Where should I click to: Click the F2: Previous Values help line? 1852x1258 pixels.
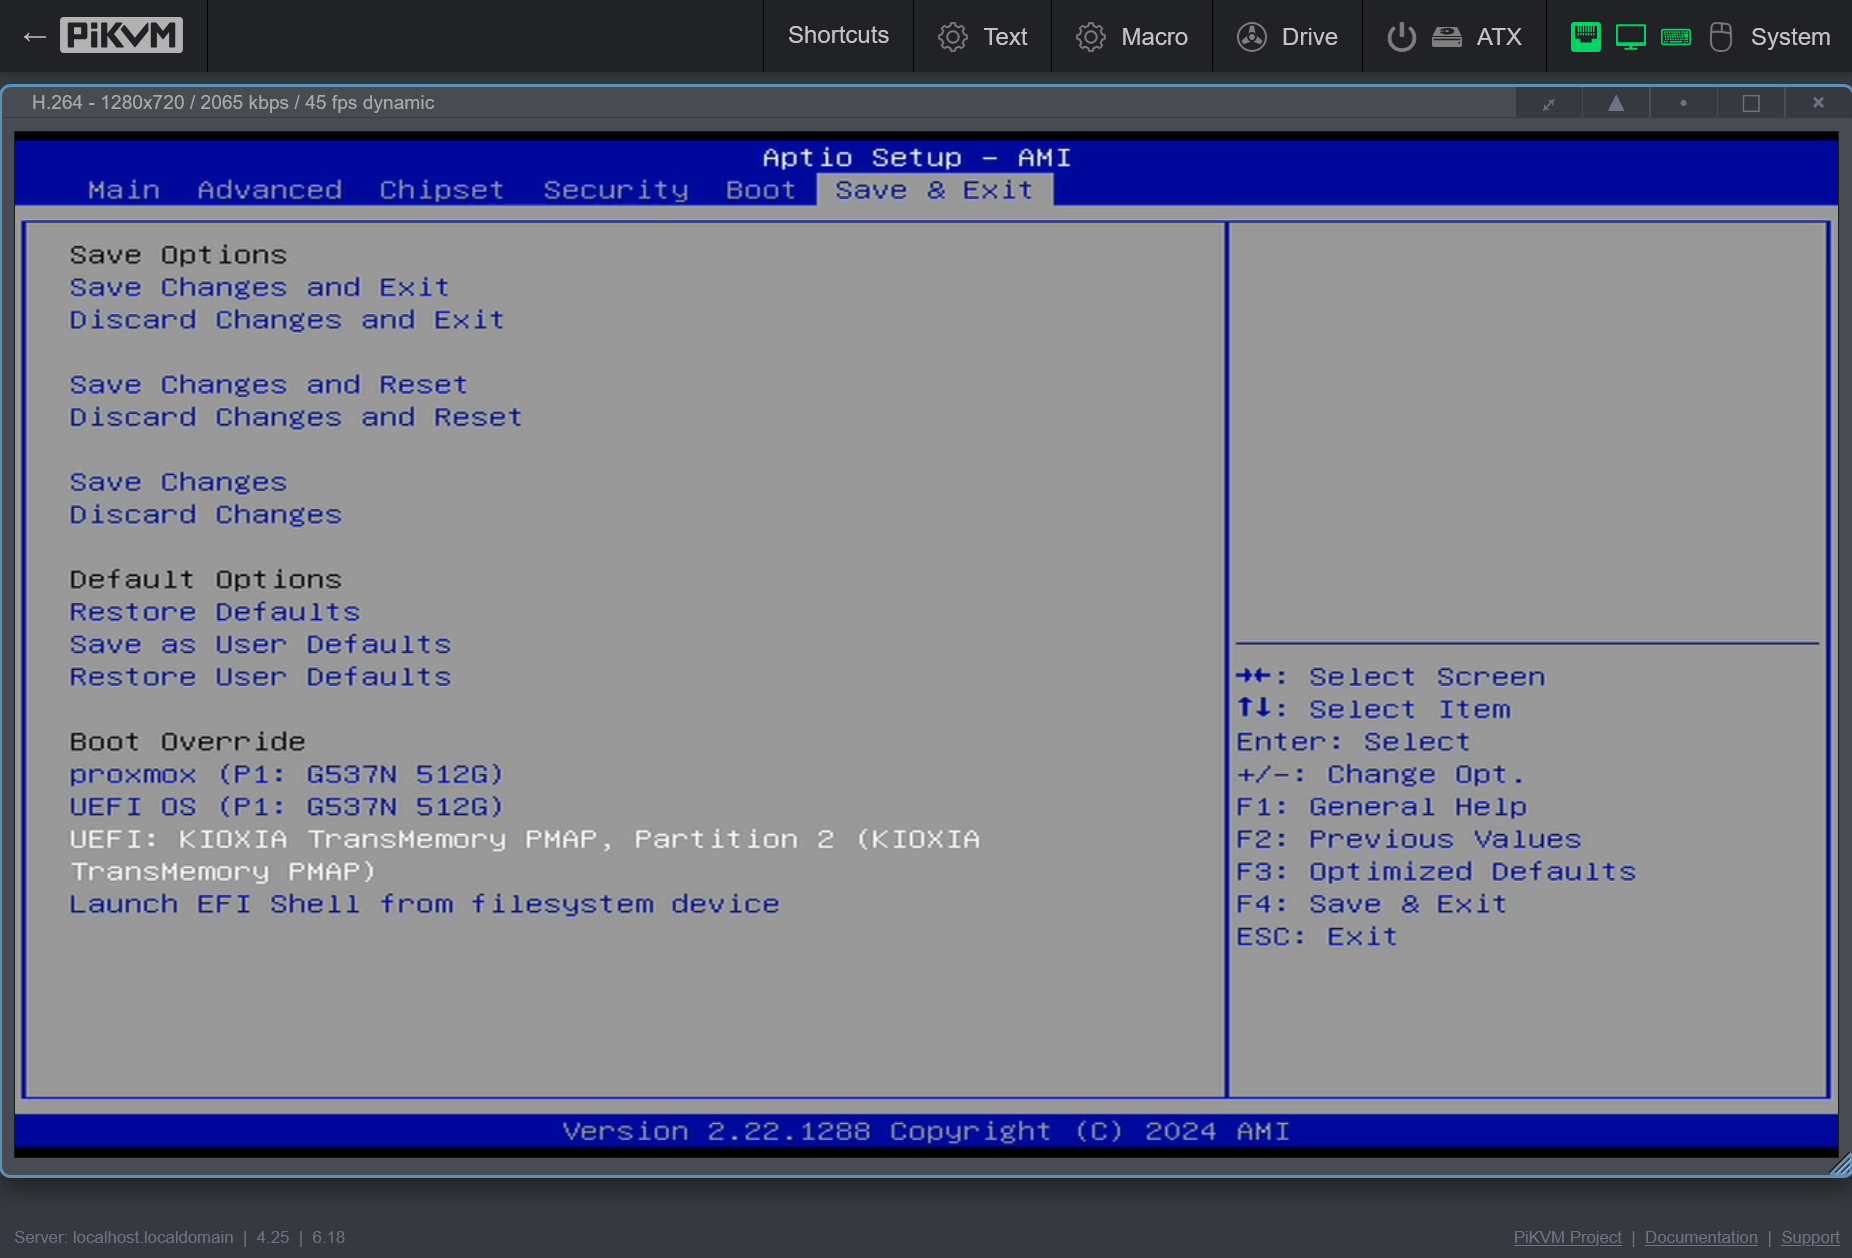[x=1409, y=840]
